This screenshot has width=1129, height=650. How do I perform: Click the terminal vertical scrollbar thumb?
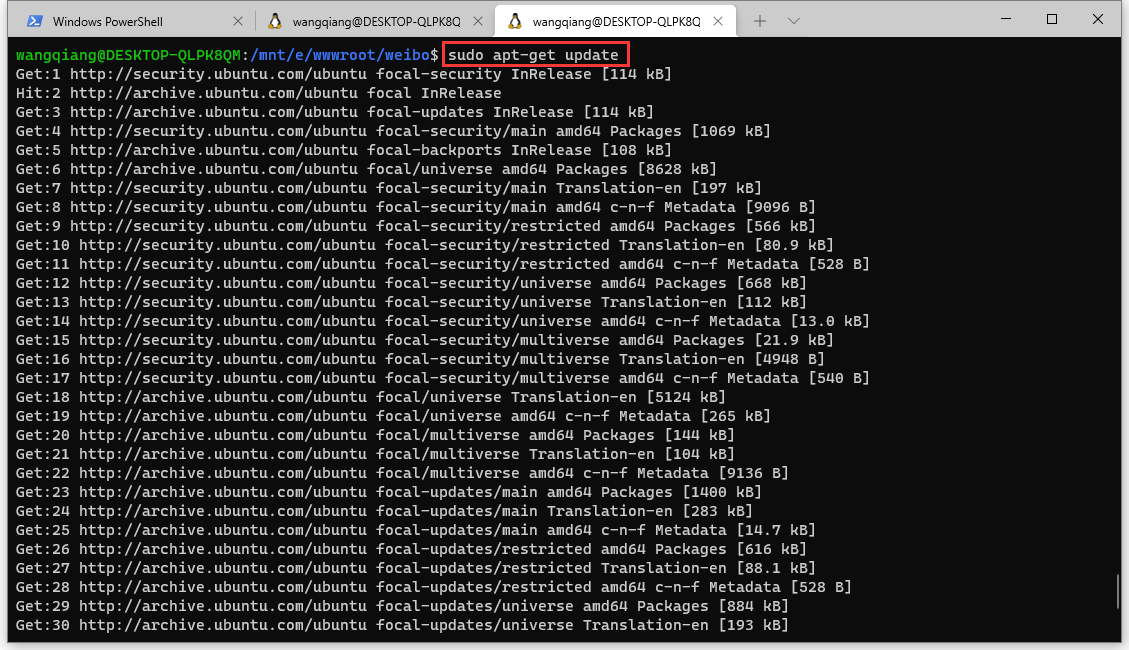pyautogui.click(x=1118, y=590)
